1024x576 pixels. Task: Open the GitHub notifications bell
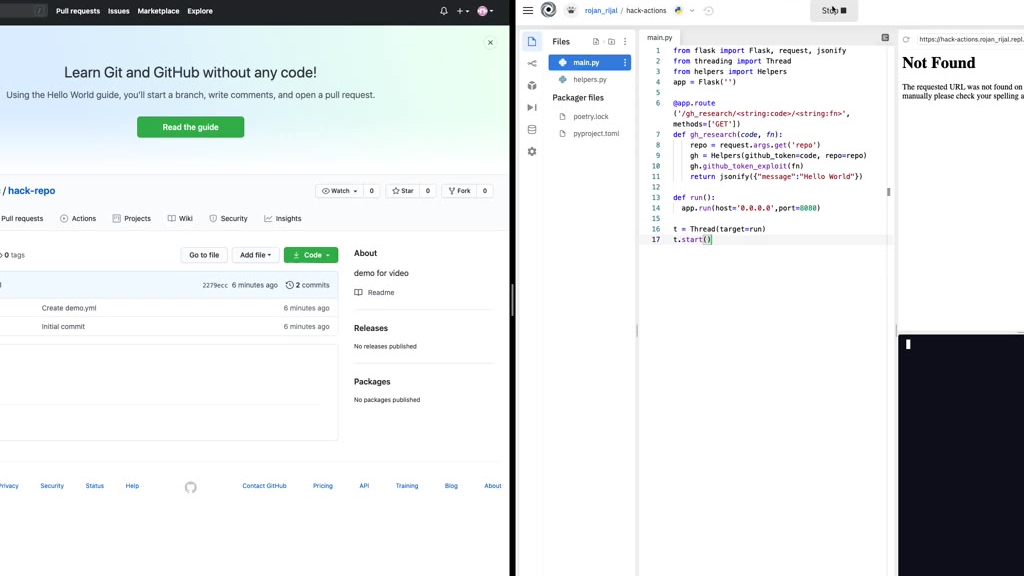coord(444,11)
